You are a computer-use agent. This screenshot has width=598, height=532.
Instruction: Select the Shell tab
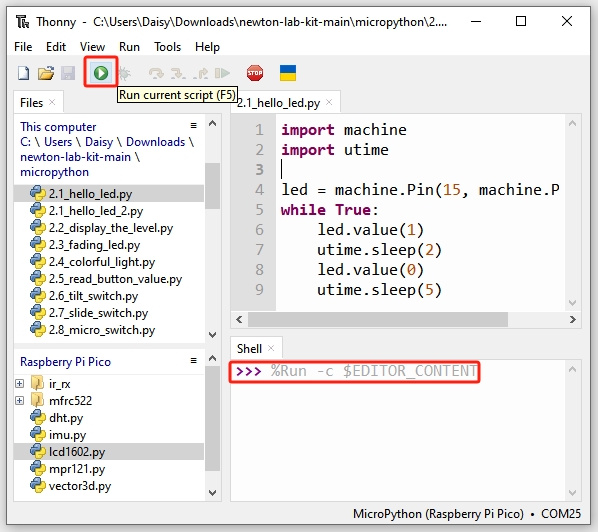point(249,349)
